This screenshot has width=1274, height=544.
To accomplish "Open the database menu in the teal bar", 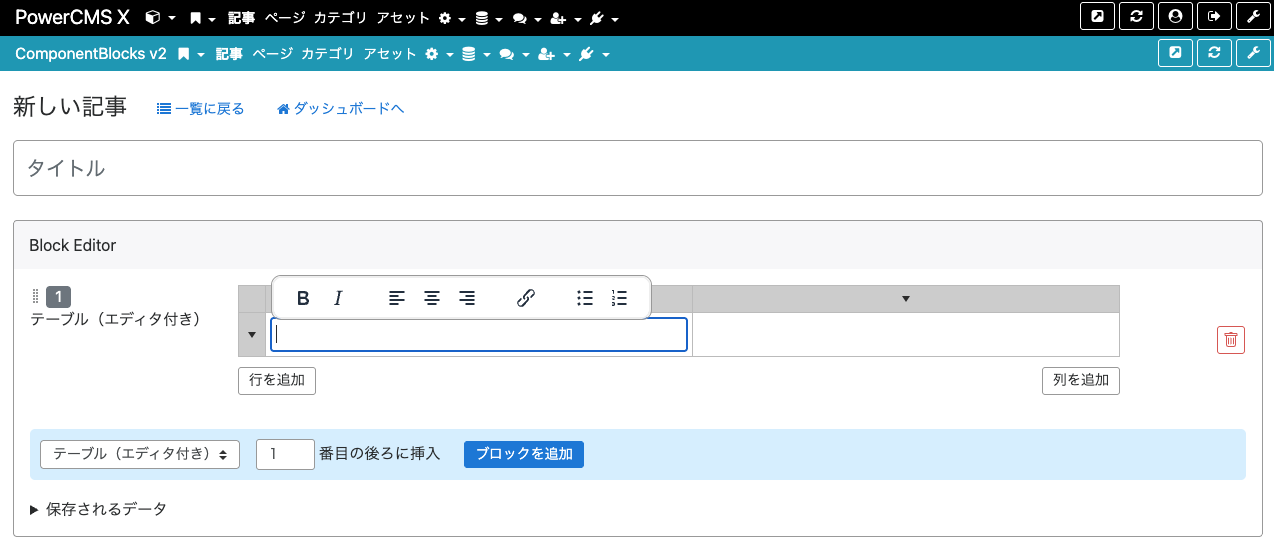I will [x=475, y=54].
